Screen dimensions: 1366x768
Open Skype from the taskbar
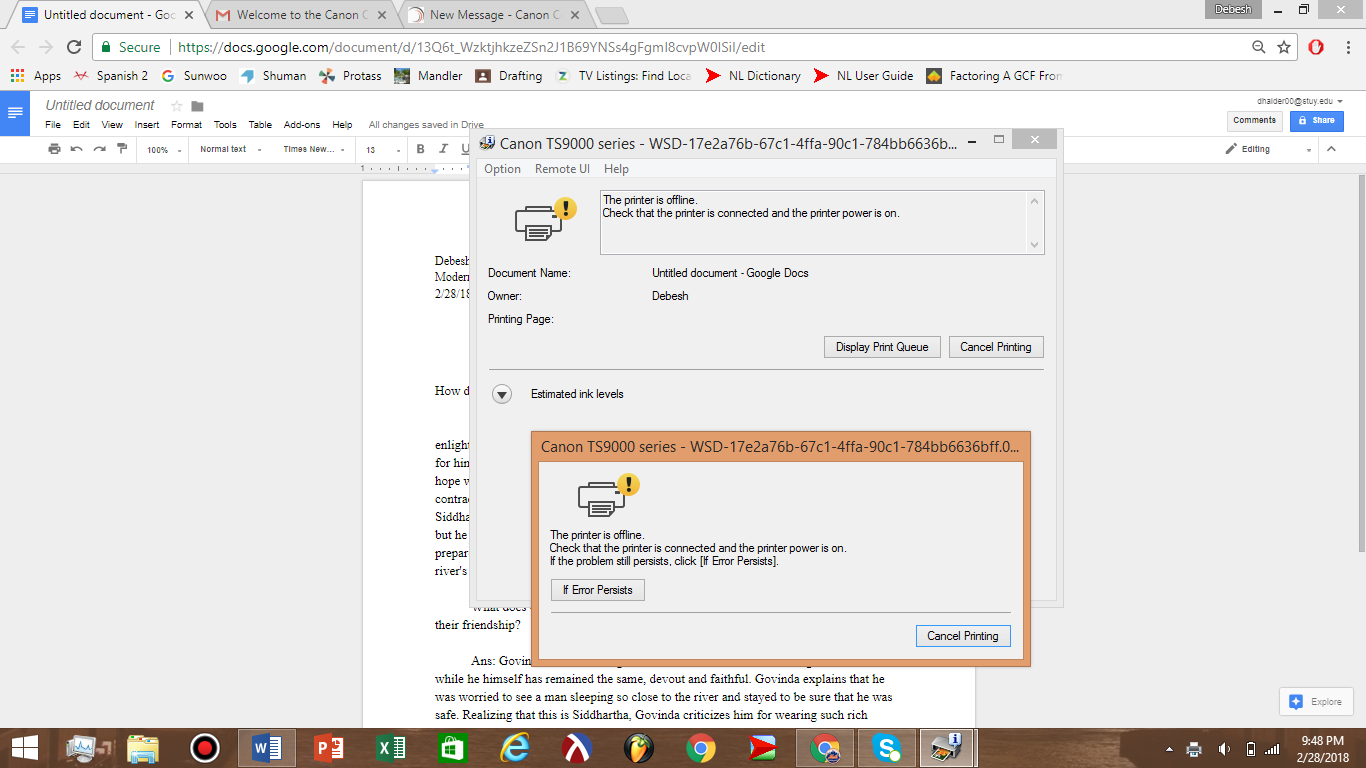click(x=886, y=747)
